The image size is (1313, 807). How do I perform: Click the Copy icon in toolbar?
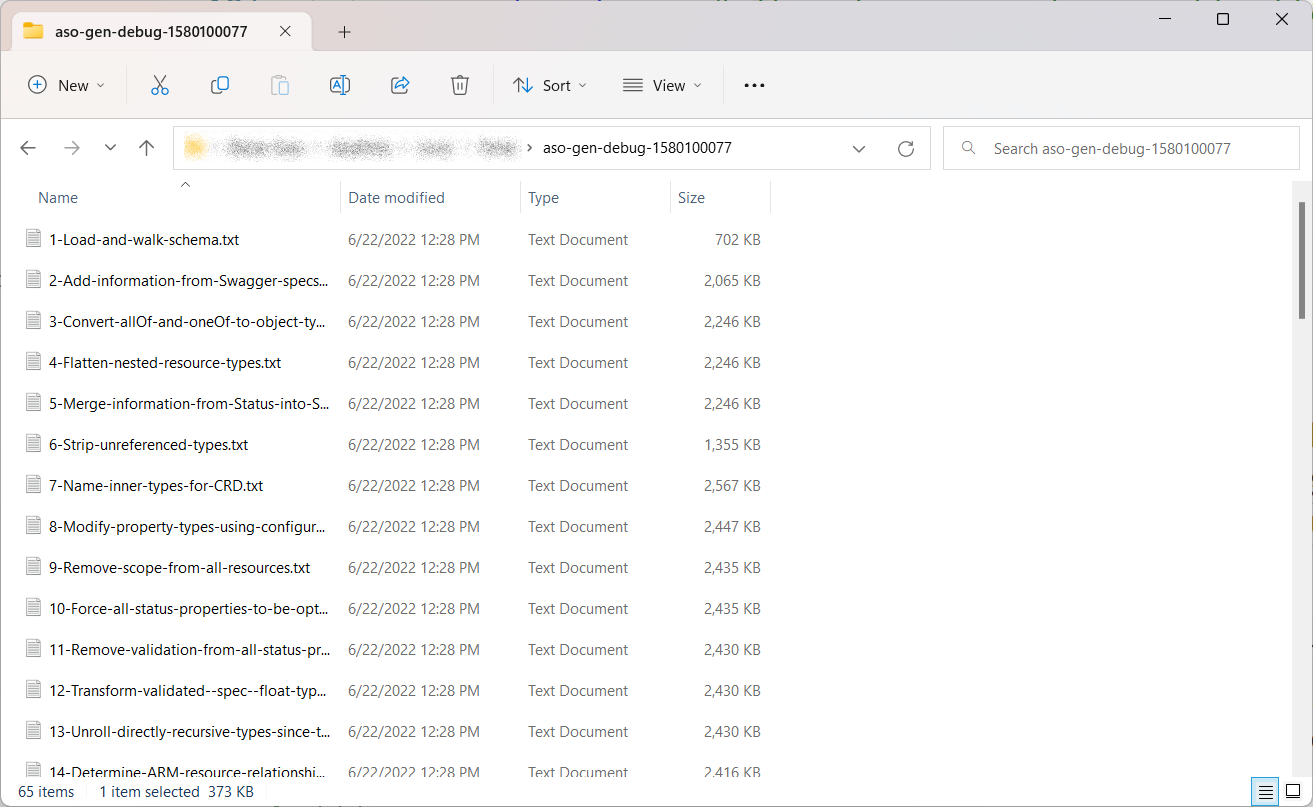click(220, 86)
